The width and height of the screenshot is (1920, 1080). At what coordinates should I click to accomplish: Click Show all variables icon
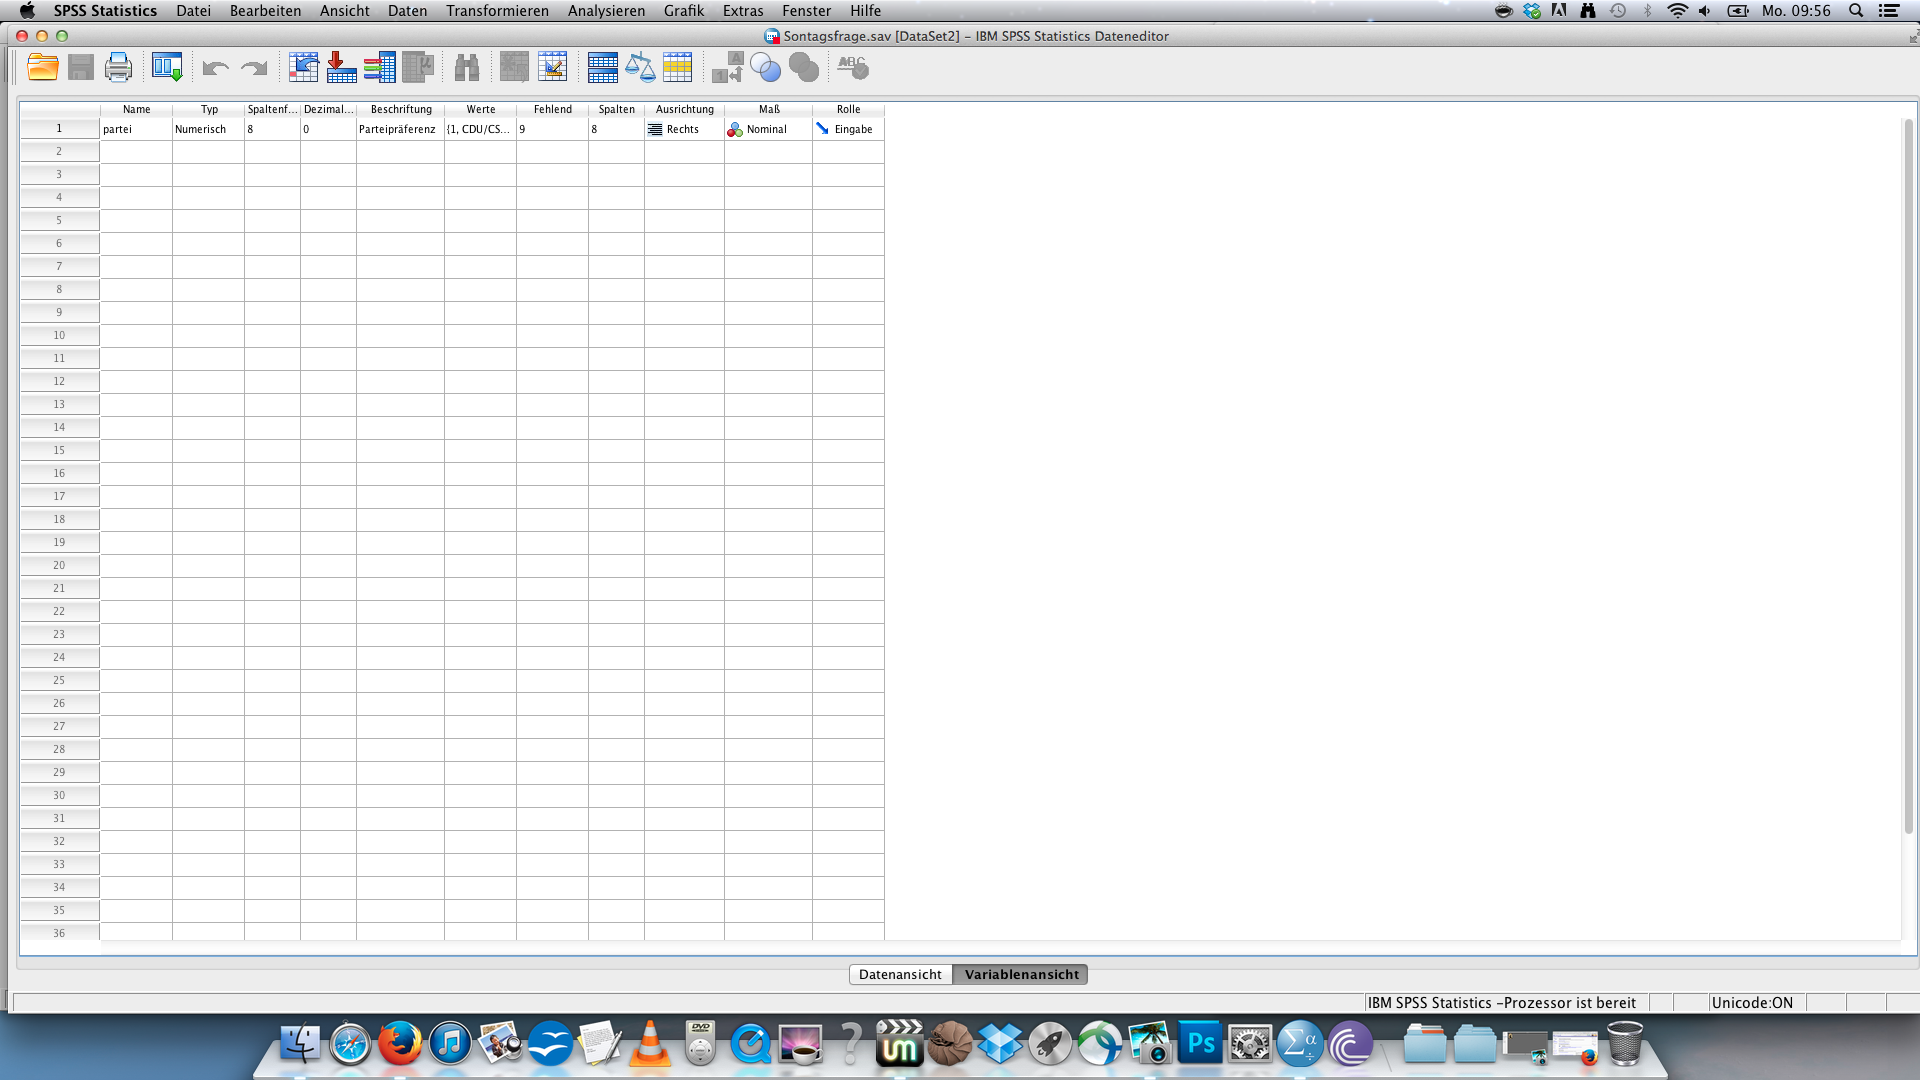pos(803,68)
